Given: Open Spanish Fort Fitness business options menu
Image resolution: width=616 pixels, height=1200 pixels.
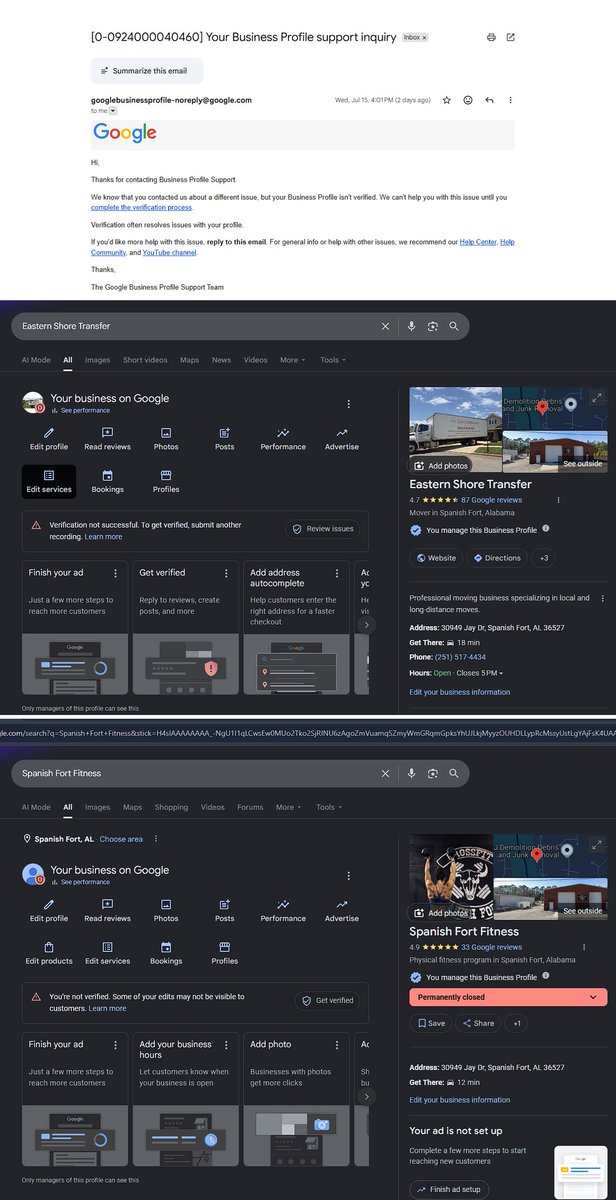Looking at the screenshot, I should [348, 875].
